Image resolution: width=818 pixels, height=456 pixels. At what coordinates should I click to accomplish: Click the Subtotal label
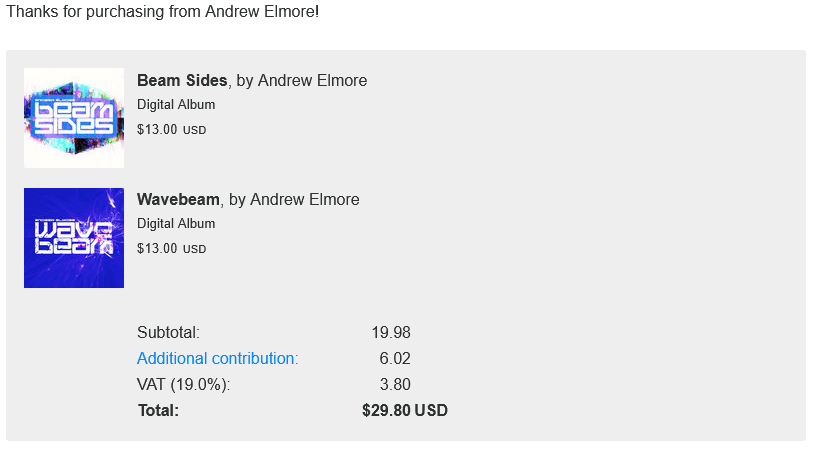[x=168, y=333]
